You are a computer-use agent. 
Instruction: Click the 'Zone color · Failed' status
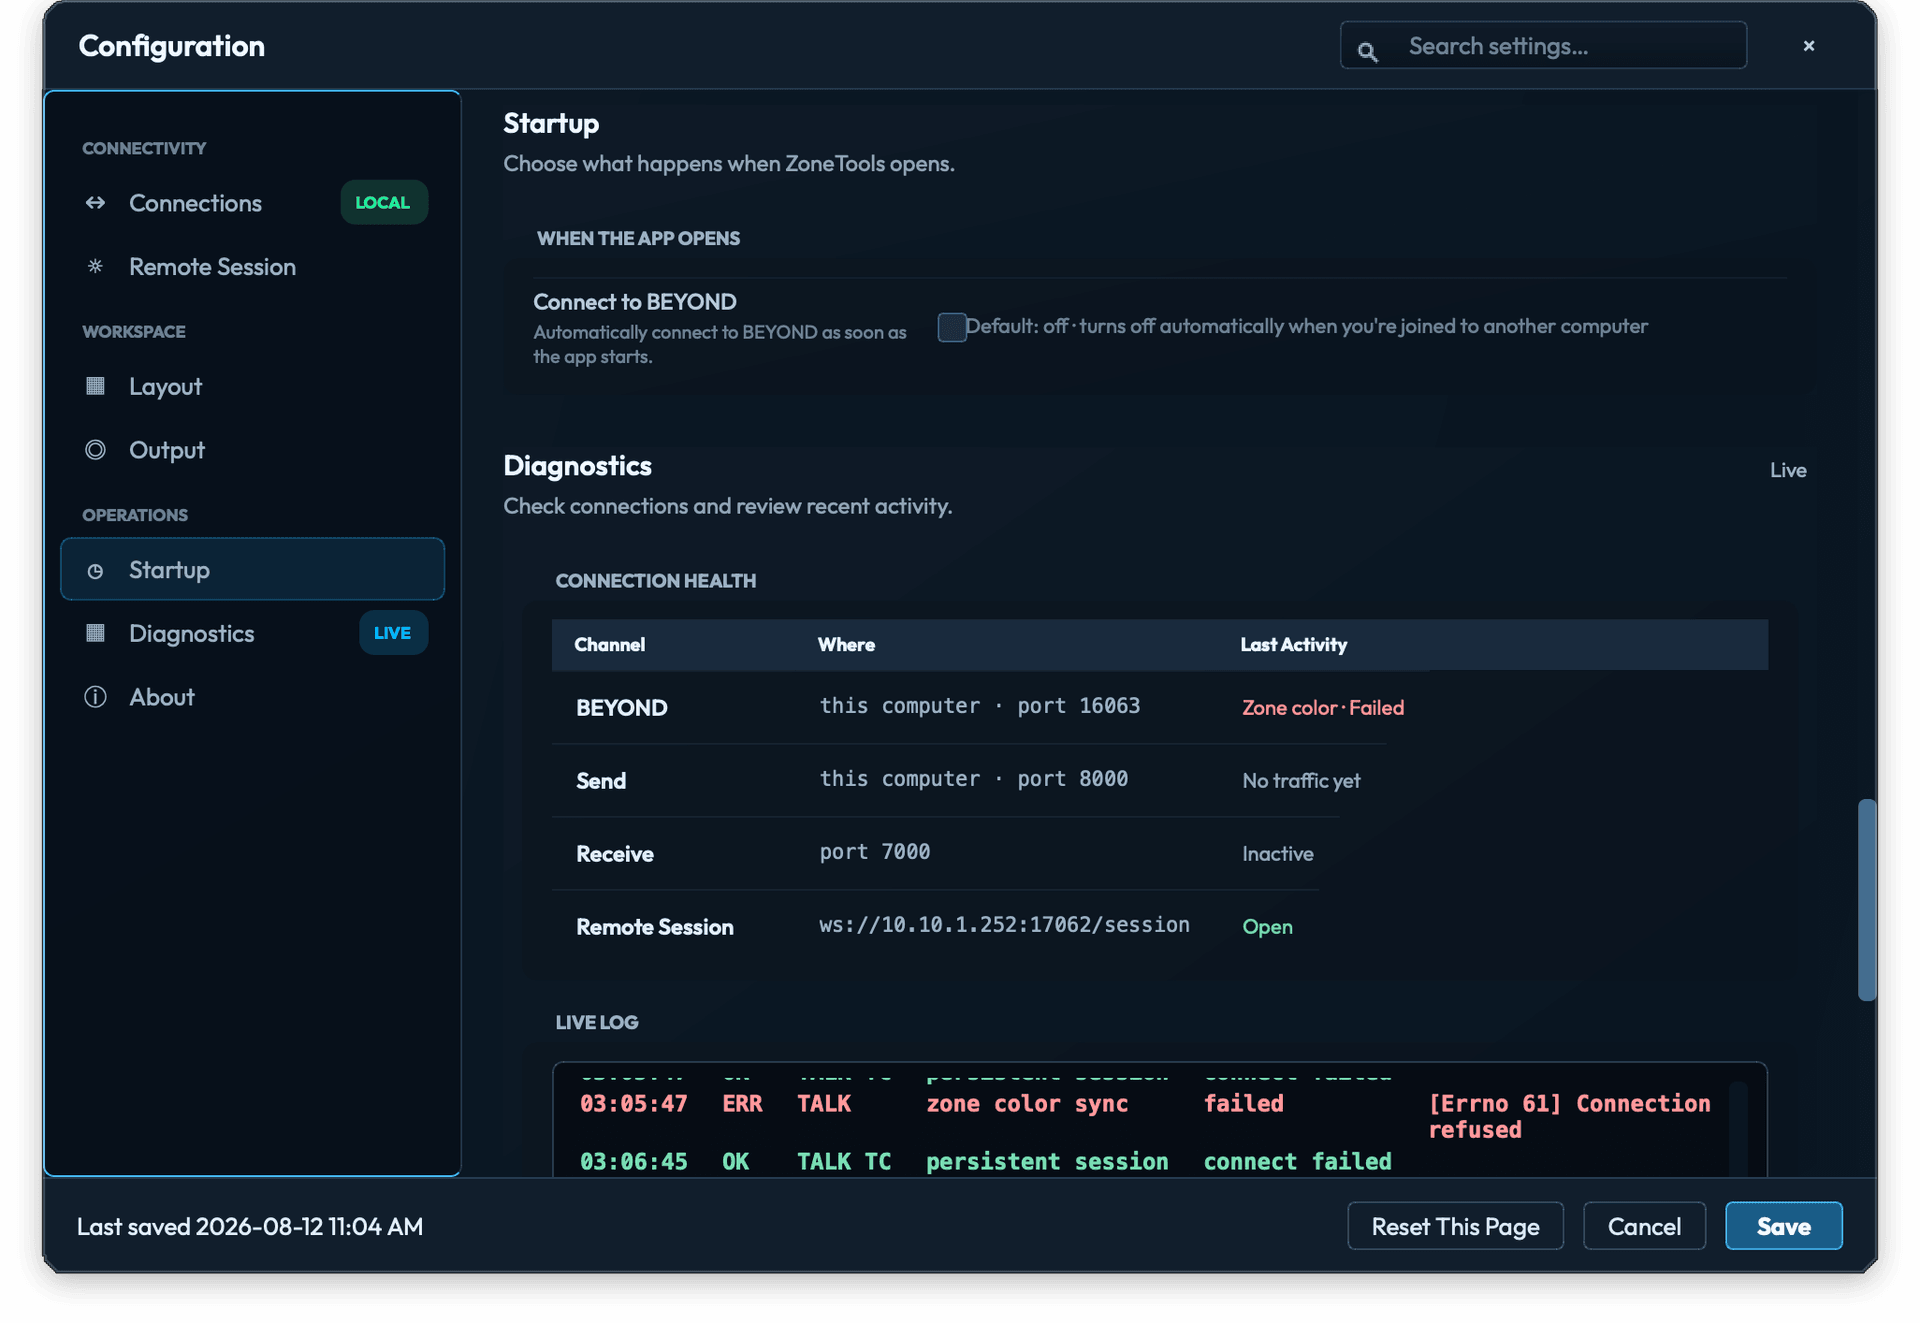[1322, 708]
